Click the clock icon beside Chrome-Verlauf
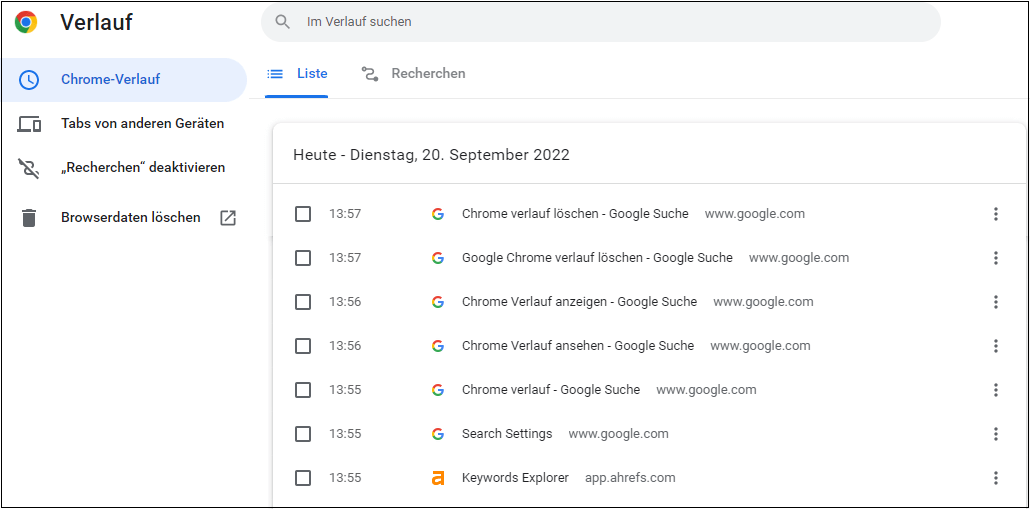The image size is (1030, 509). [28, 79]
